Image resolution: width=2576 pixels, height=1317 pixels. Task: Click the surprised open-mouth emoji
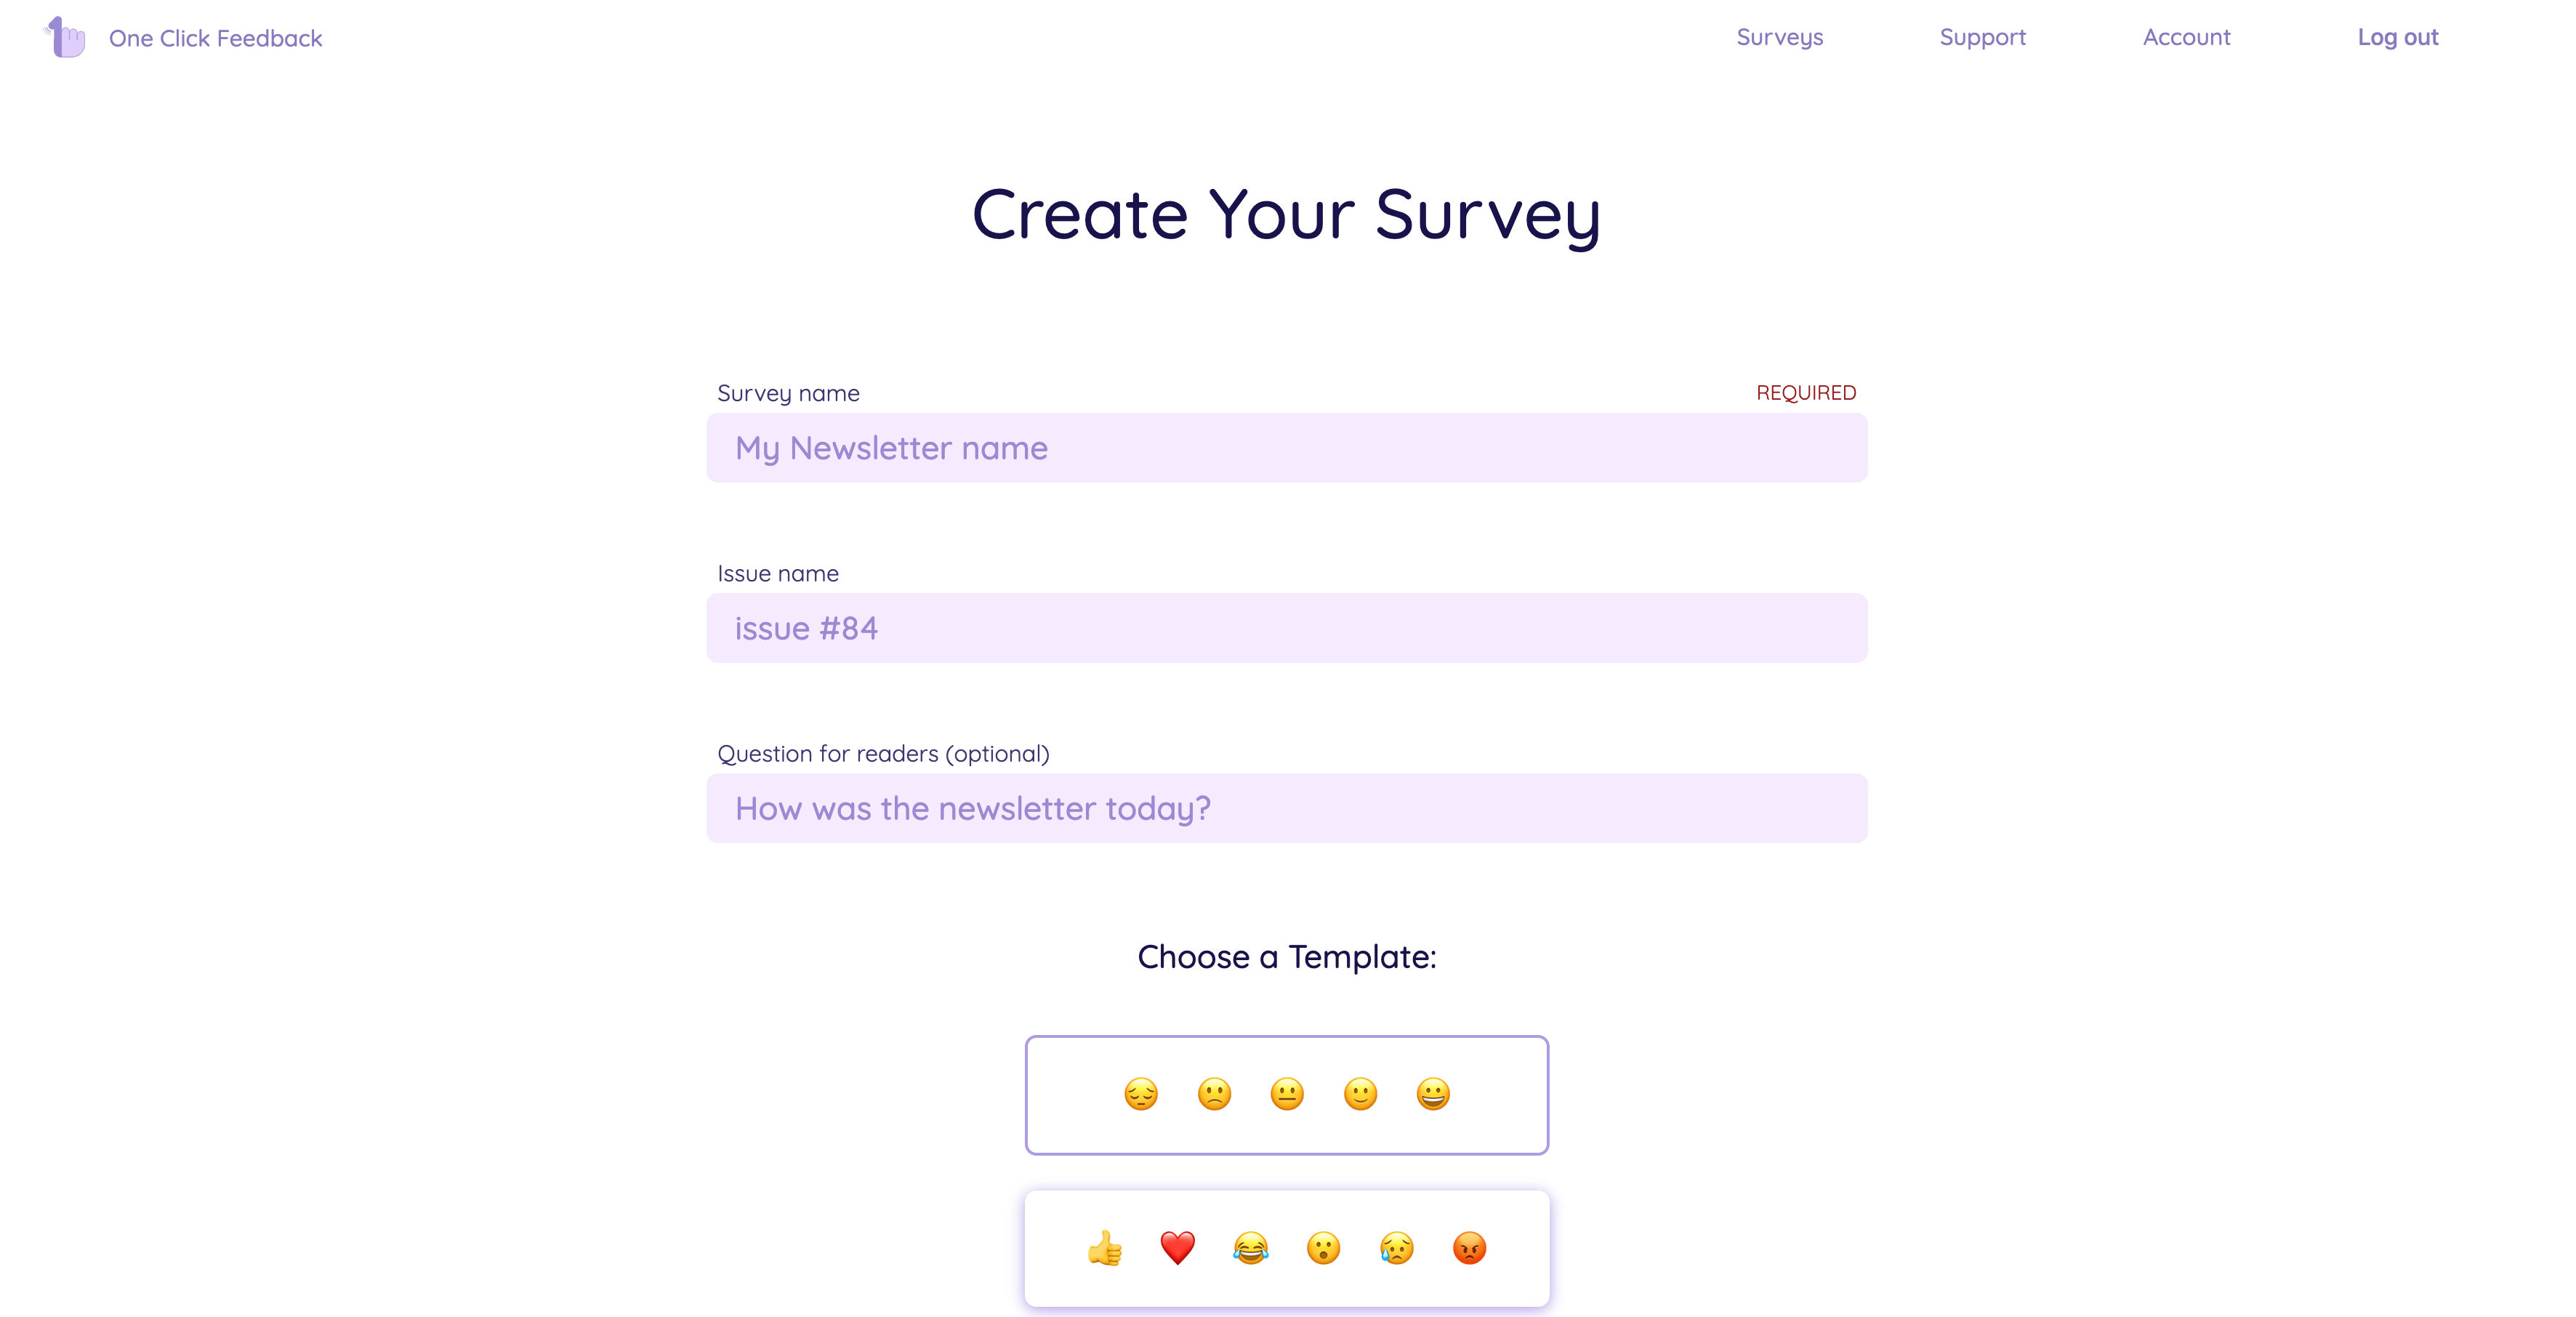point(1324,1248)
